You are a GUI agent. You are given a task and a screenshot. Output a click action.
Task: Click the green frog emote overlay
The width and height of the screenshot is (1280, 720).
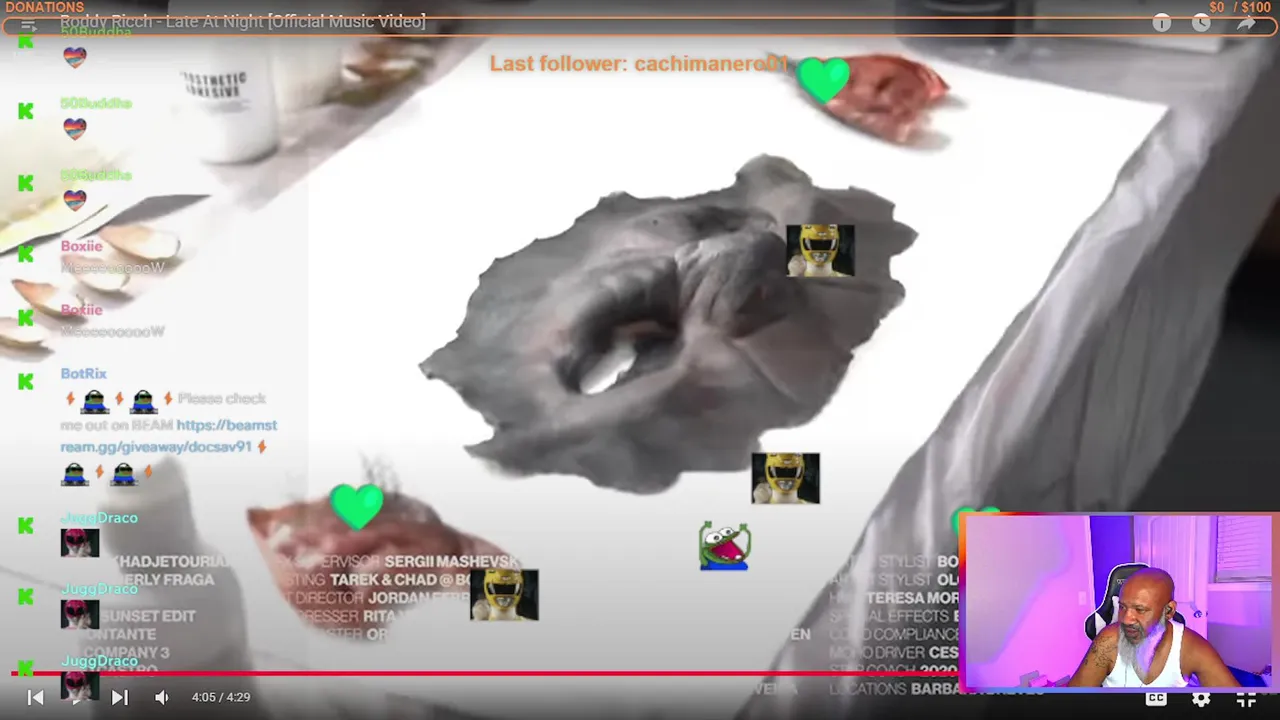point(724,546)
